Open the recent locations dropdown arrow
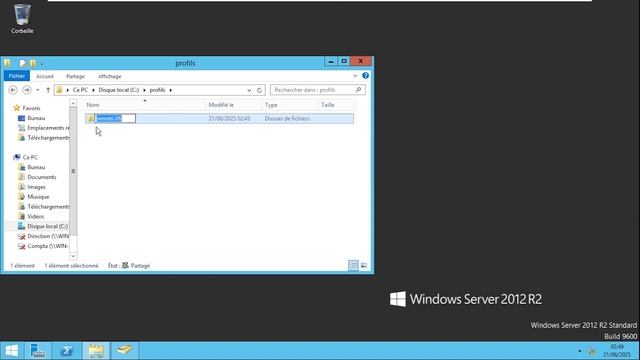Screen dimensions: 640x360 coord(38,90)
